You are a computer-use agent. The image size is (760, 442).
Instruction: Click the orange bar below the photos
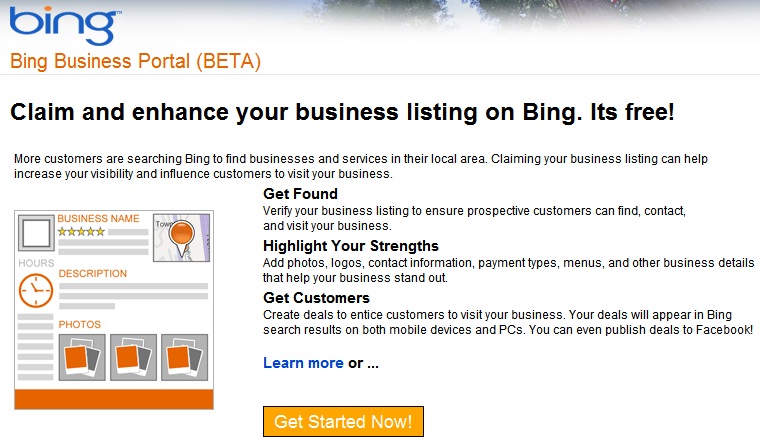114,399
